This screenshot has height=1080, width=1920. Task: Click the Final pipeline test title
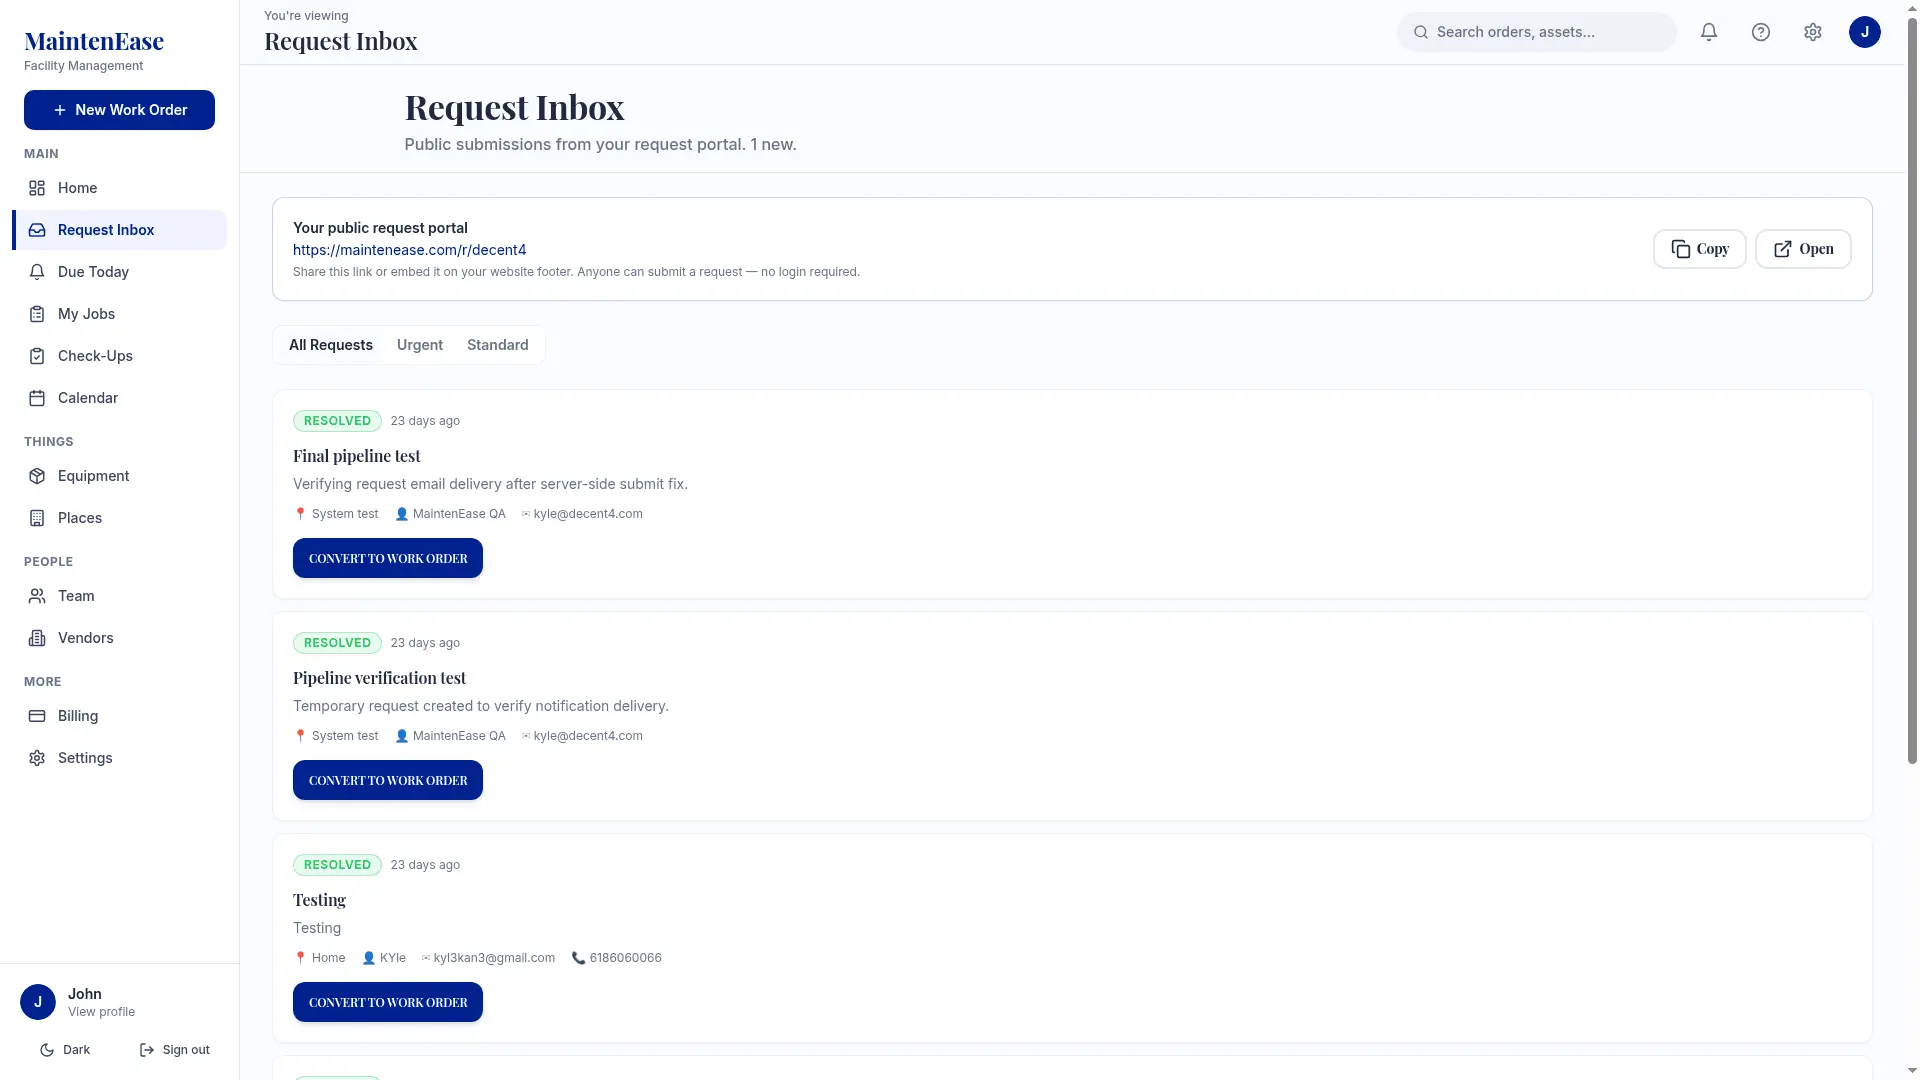pyautogui.click(x=357, y=456)
